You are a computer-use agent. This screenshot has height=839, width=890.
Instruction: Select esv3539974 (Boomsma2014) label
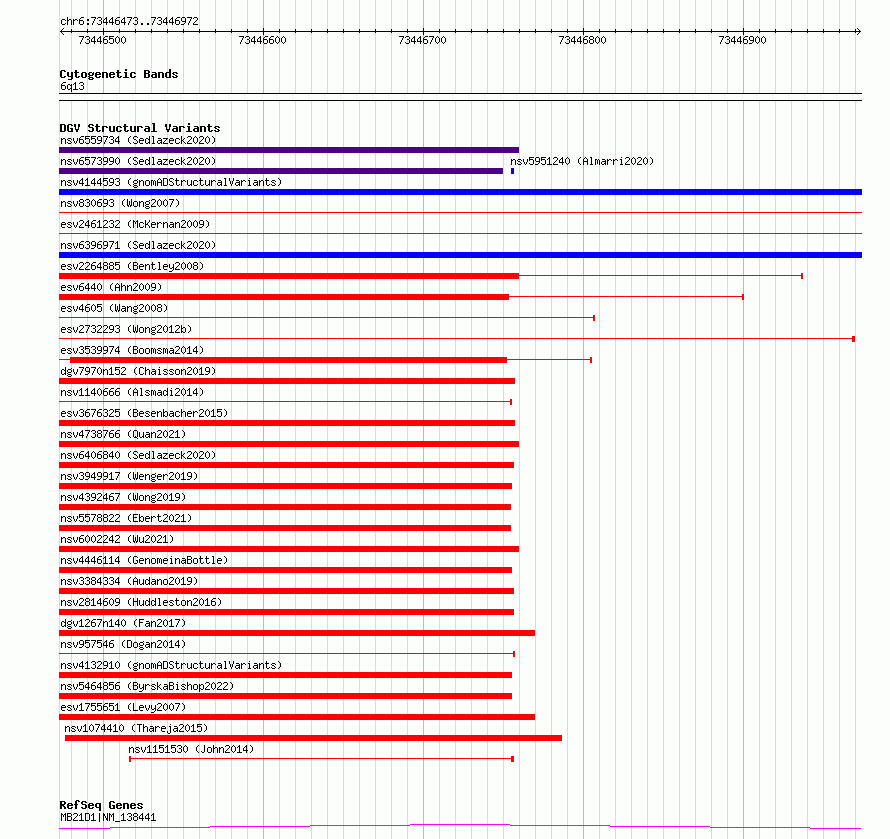click(x=132, y=350)
